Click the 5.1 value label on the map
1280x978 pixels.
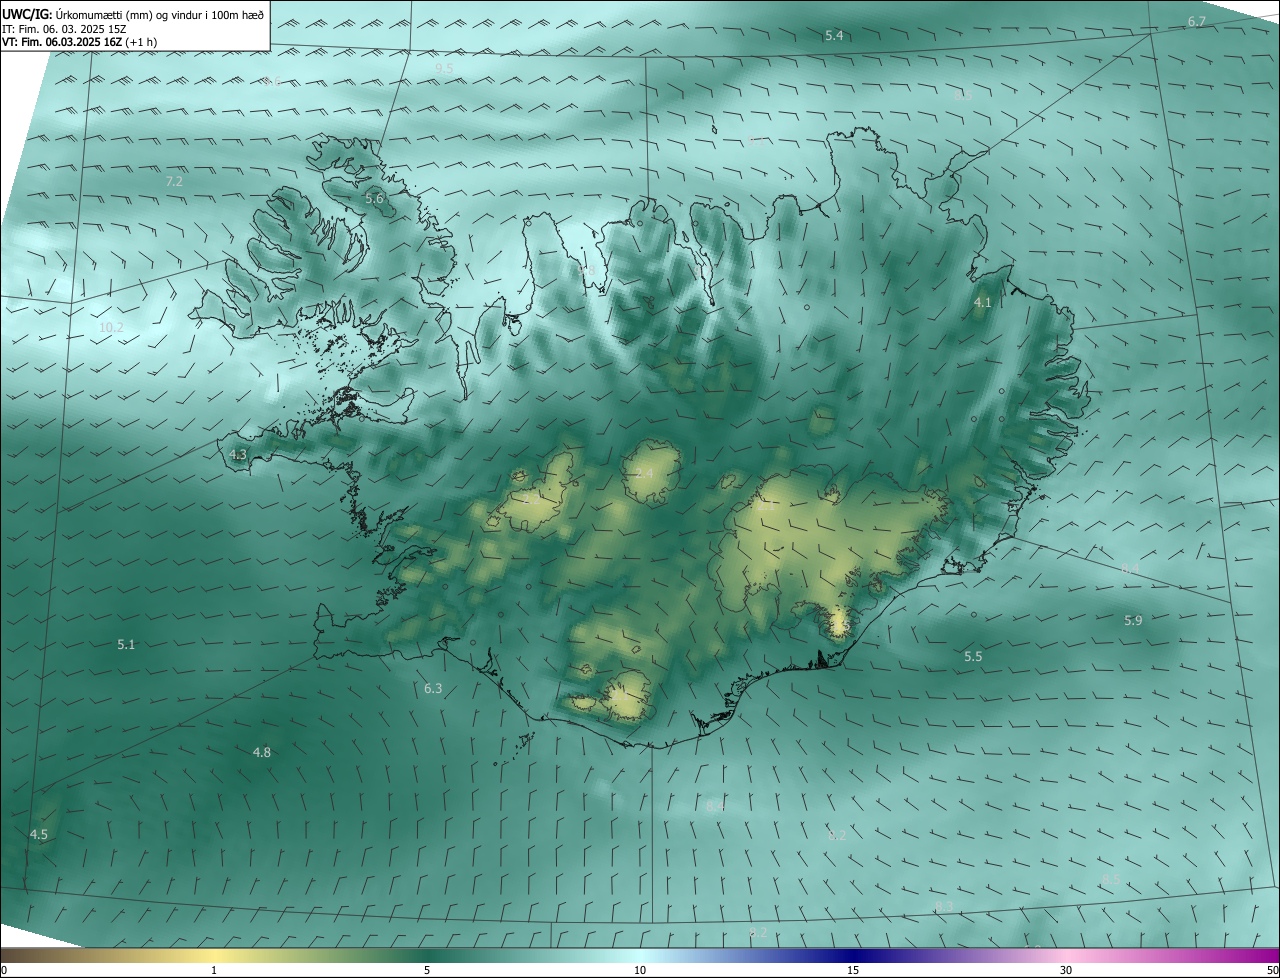(126, 645)
